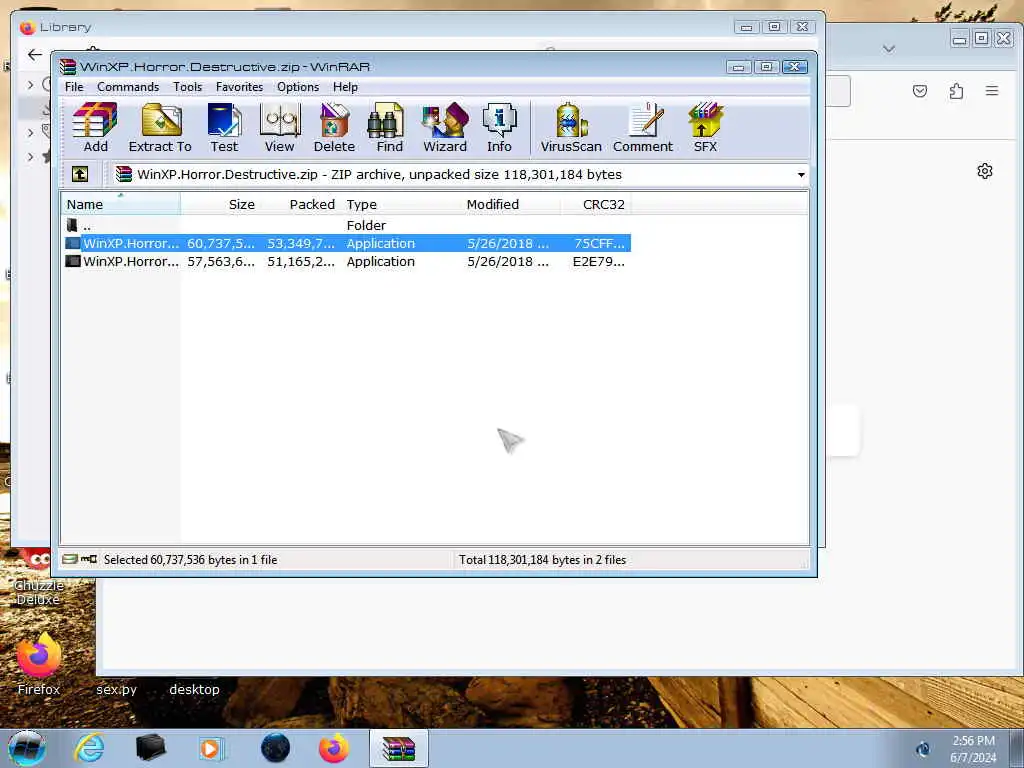Click WinRAR taskbar button
This screenshot has width=1024, height=768.
tap(399, 748)
